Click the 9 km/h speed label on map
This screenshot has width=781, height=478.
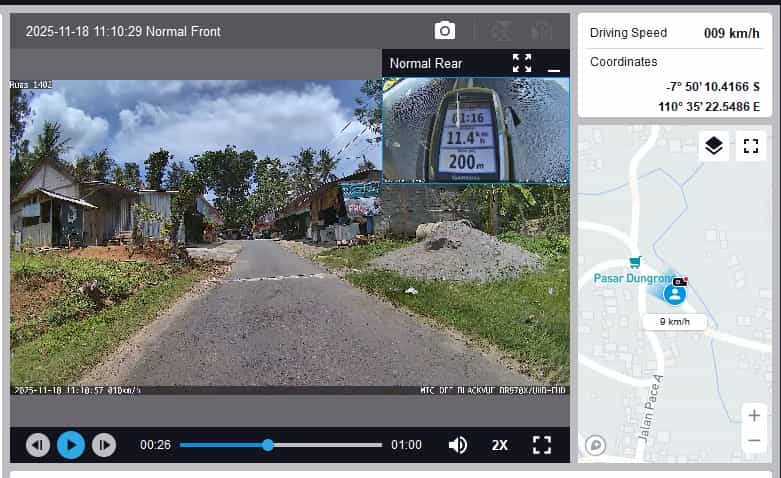point(674,322)
